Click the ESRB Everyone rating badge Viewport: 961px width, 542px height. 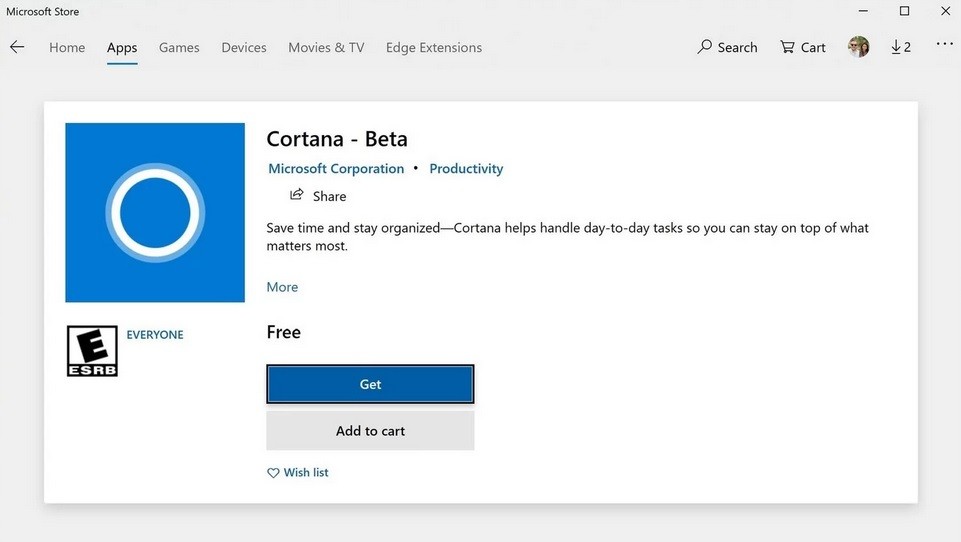pos(92,351)
